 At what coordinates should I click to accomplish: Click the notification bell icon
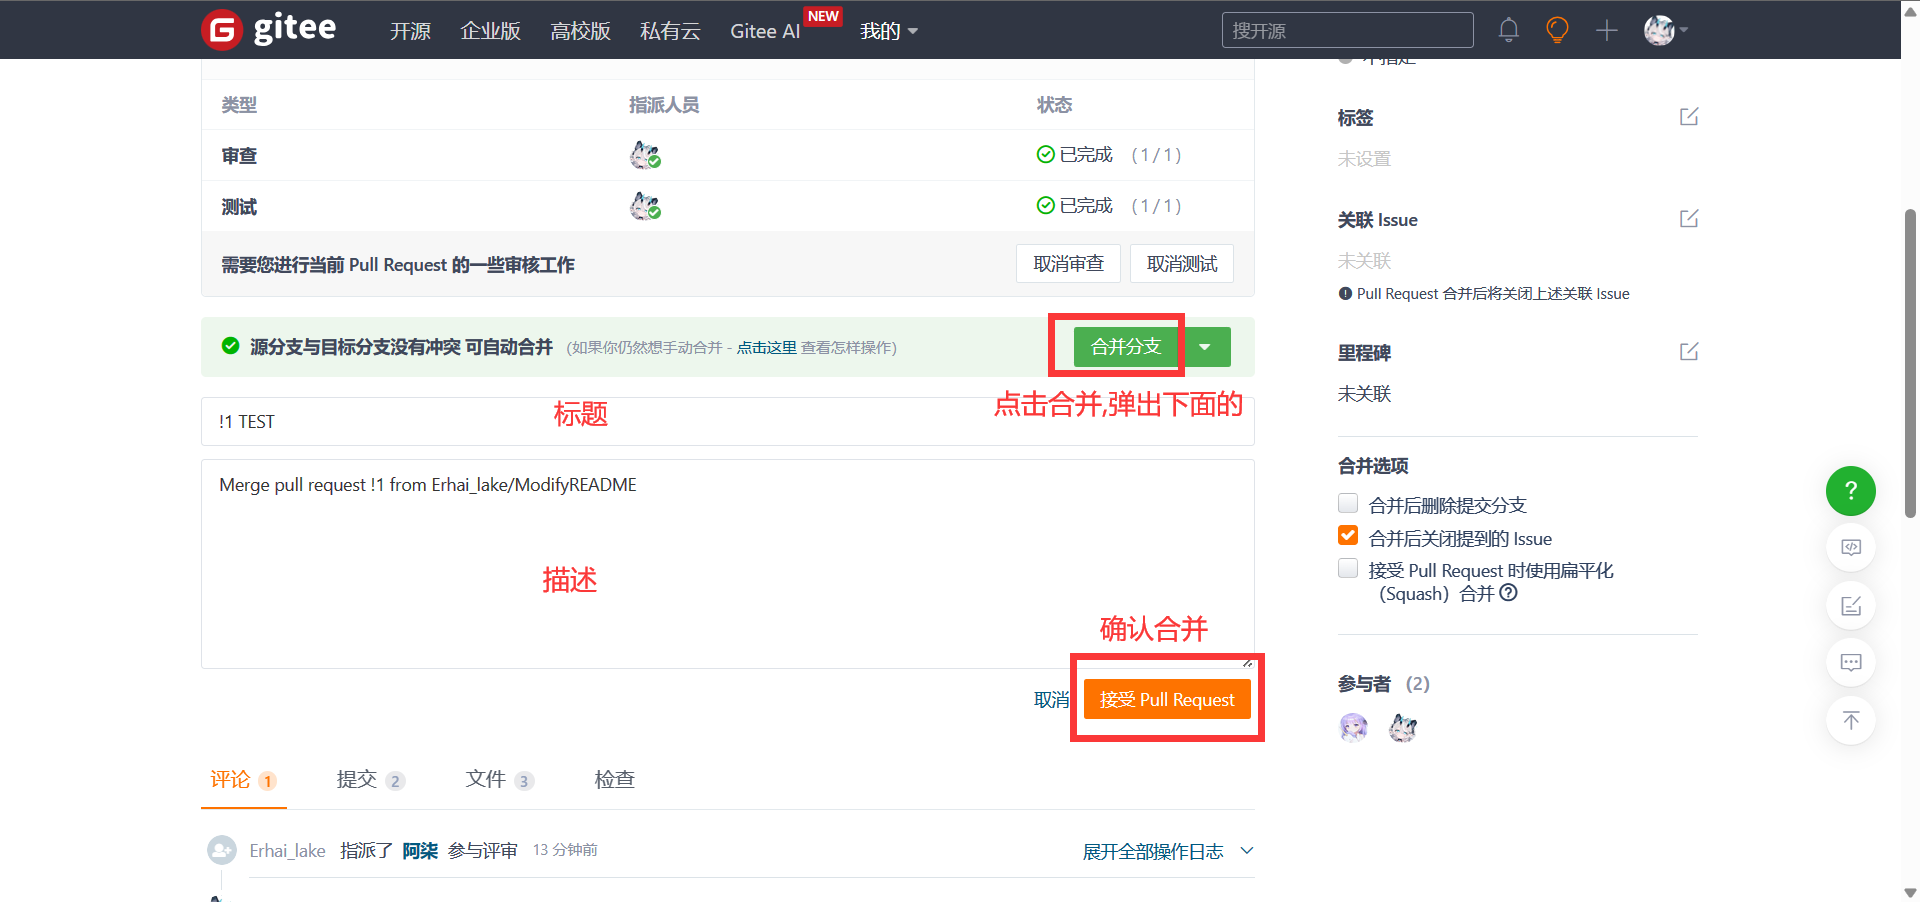[x=1508, y=30]
